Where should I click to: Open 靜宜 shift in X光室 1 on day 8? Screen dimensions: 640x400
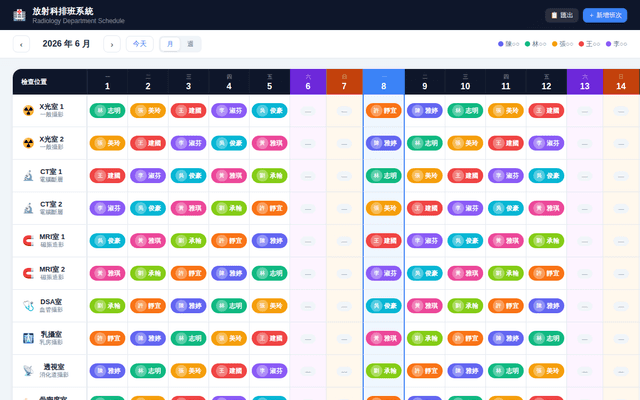(384, 111)
